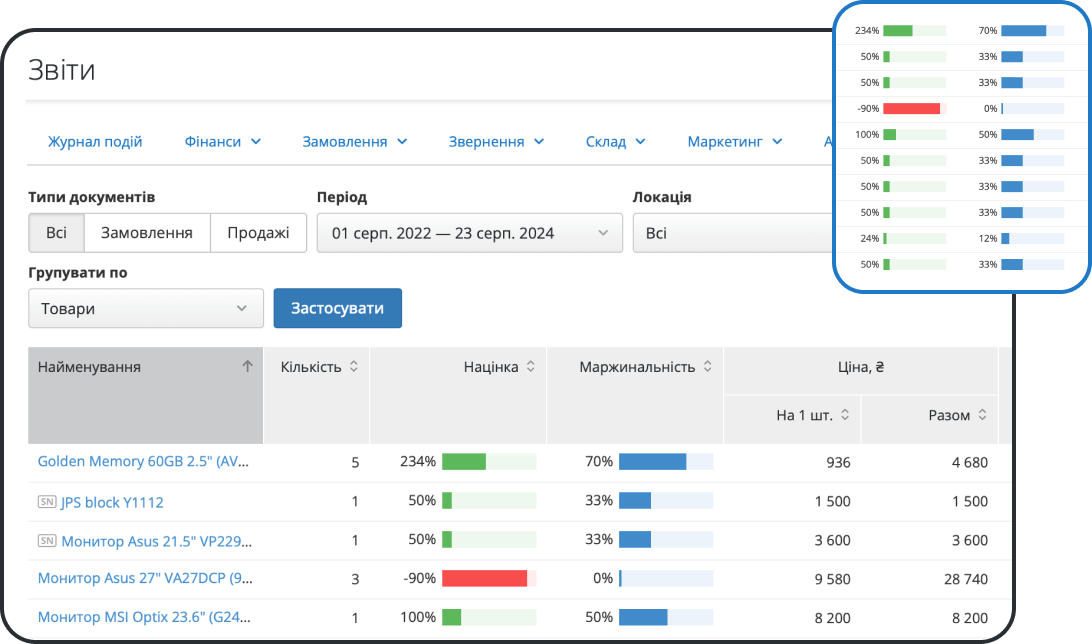Open the Фінанси menu
1092x644 pixels.
click(222, 142)
